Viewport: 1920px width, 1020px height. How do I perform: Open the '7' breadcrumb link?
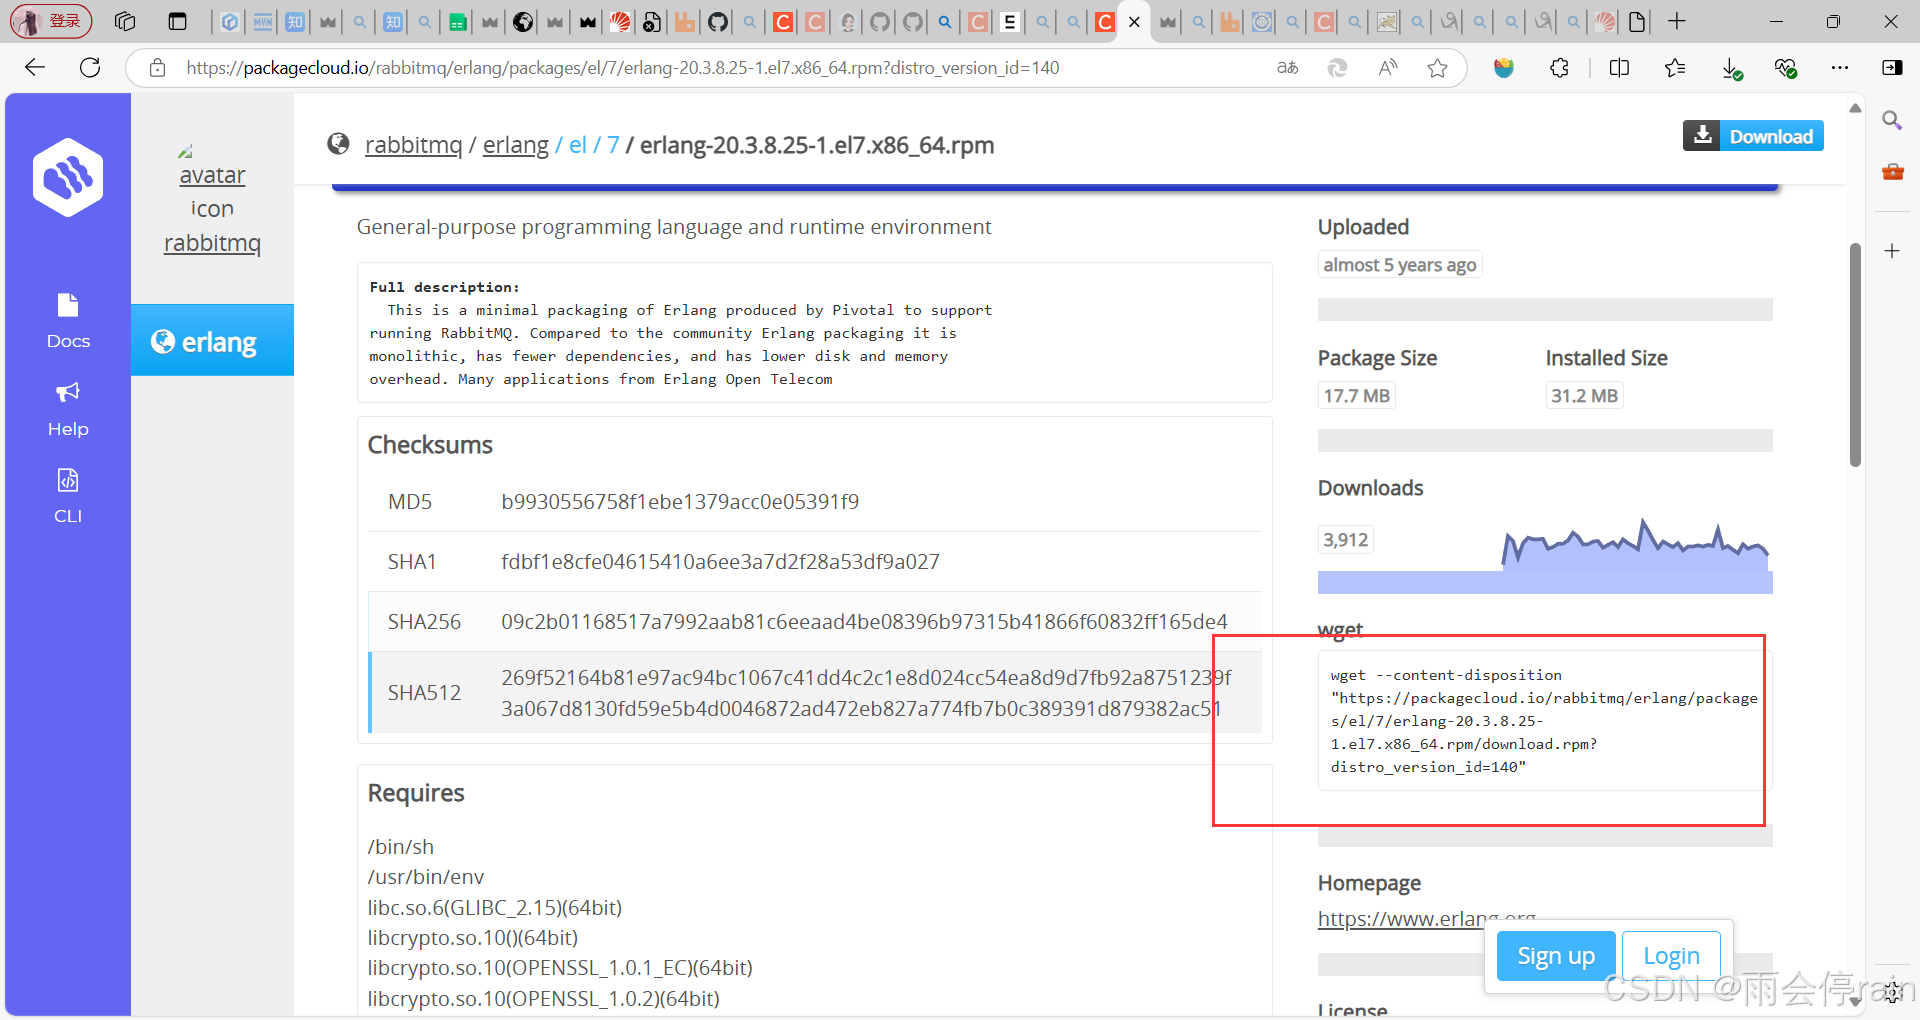(x=613, y=145)
